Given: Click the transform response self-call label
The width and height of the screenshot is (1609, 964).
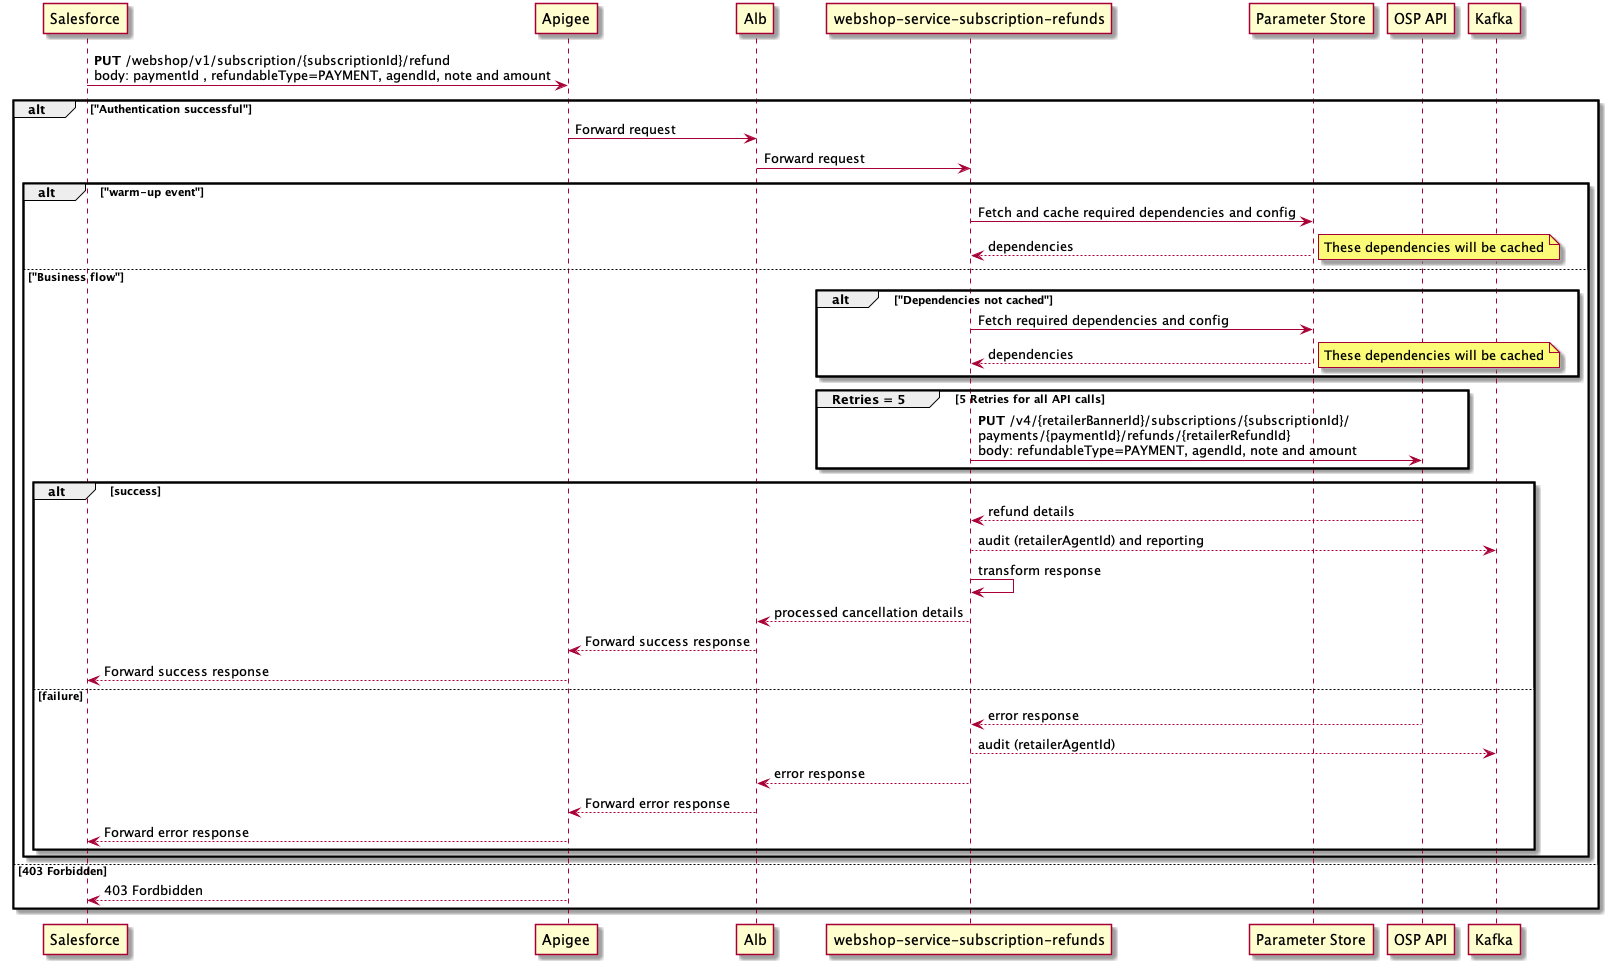Looking at the screenshot, I should pos(1039,571).
